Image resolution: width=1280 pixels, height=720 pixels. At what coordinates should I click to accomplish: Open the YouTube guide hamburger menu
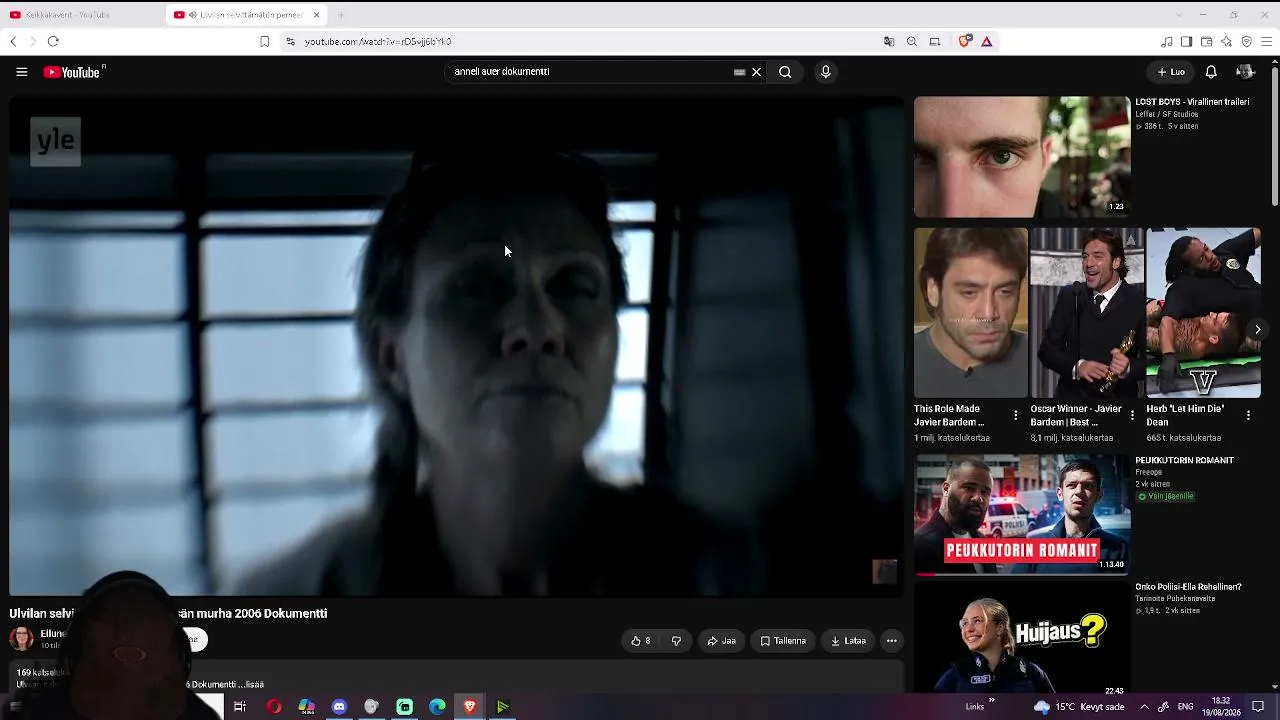pos(21,72)
